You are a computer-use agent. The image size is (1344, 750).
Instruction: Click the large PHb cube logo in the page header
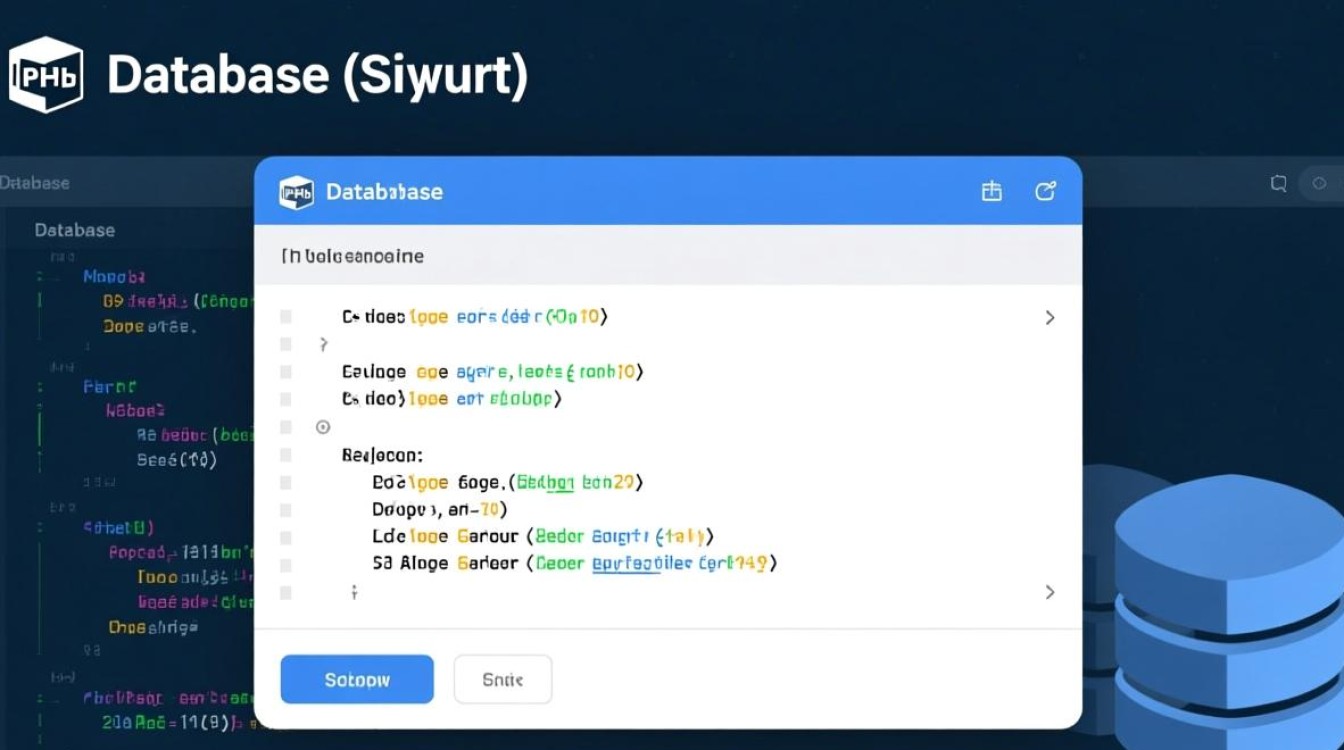click(x=45, y=75)
